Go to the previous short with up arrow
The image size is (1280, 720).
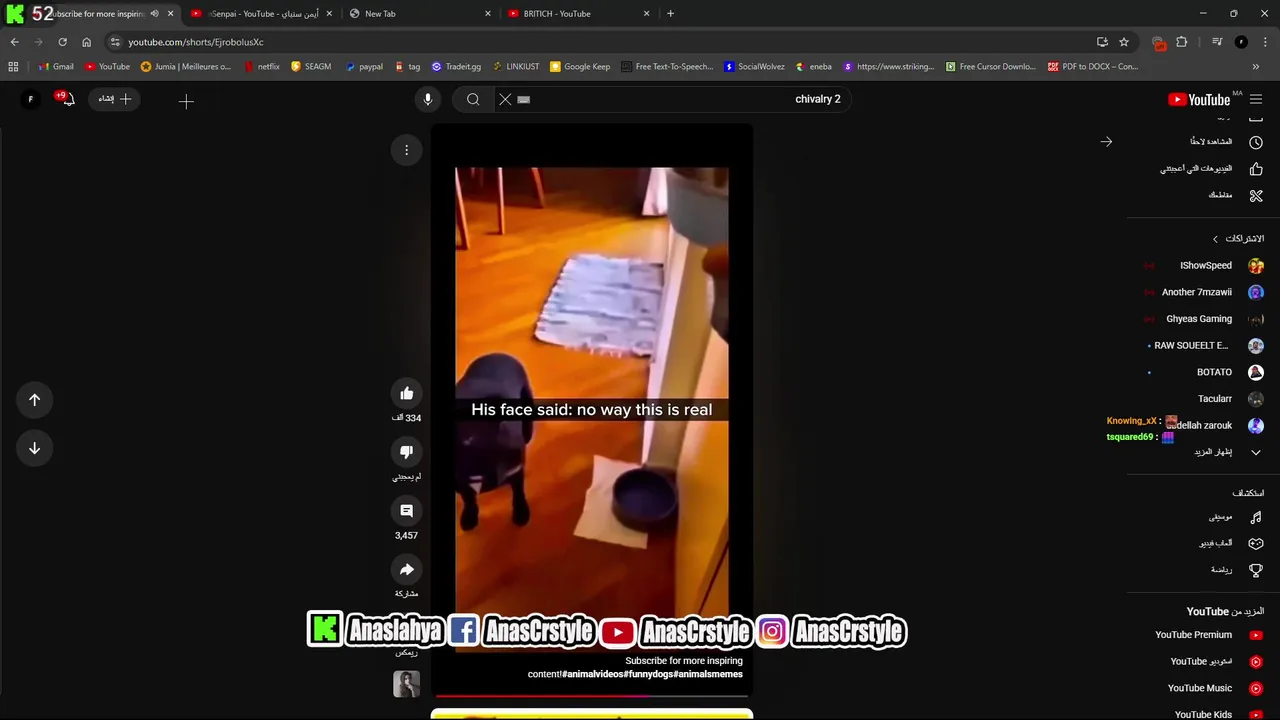point(34,400)
